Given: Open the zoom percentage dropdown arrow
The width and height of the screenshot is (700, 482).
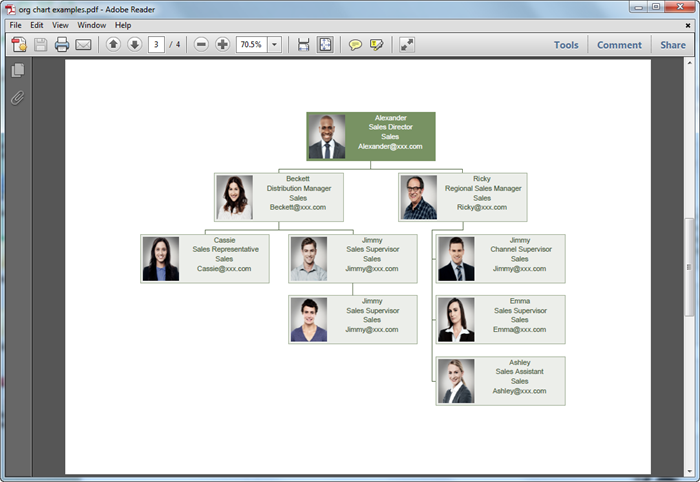Looking at the screenshot, I should coord(275,45).
